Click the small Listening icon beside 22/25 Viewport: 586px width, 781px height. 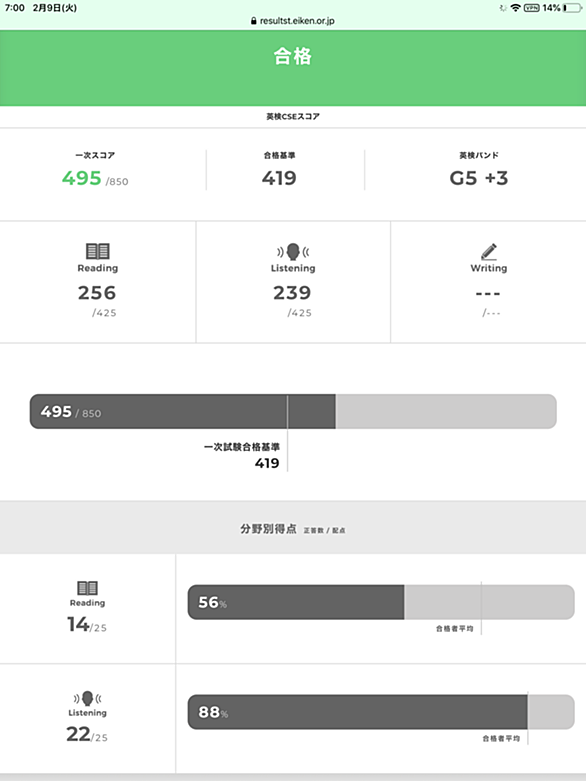click(87, 698)
